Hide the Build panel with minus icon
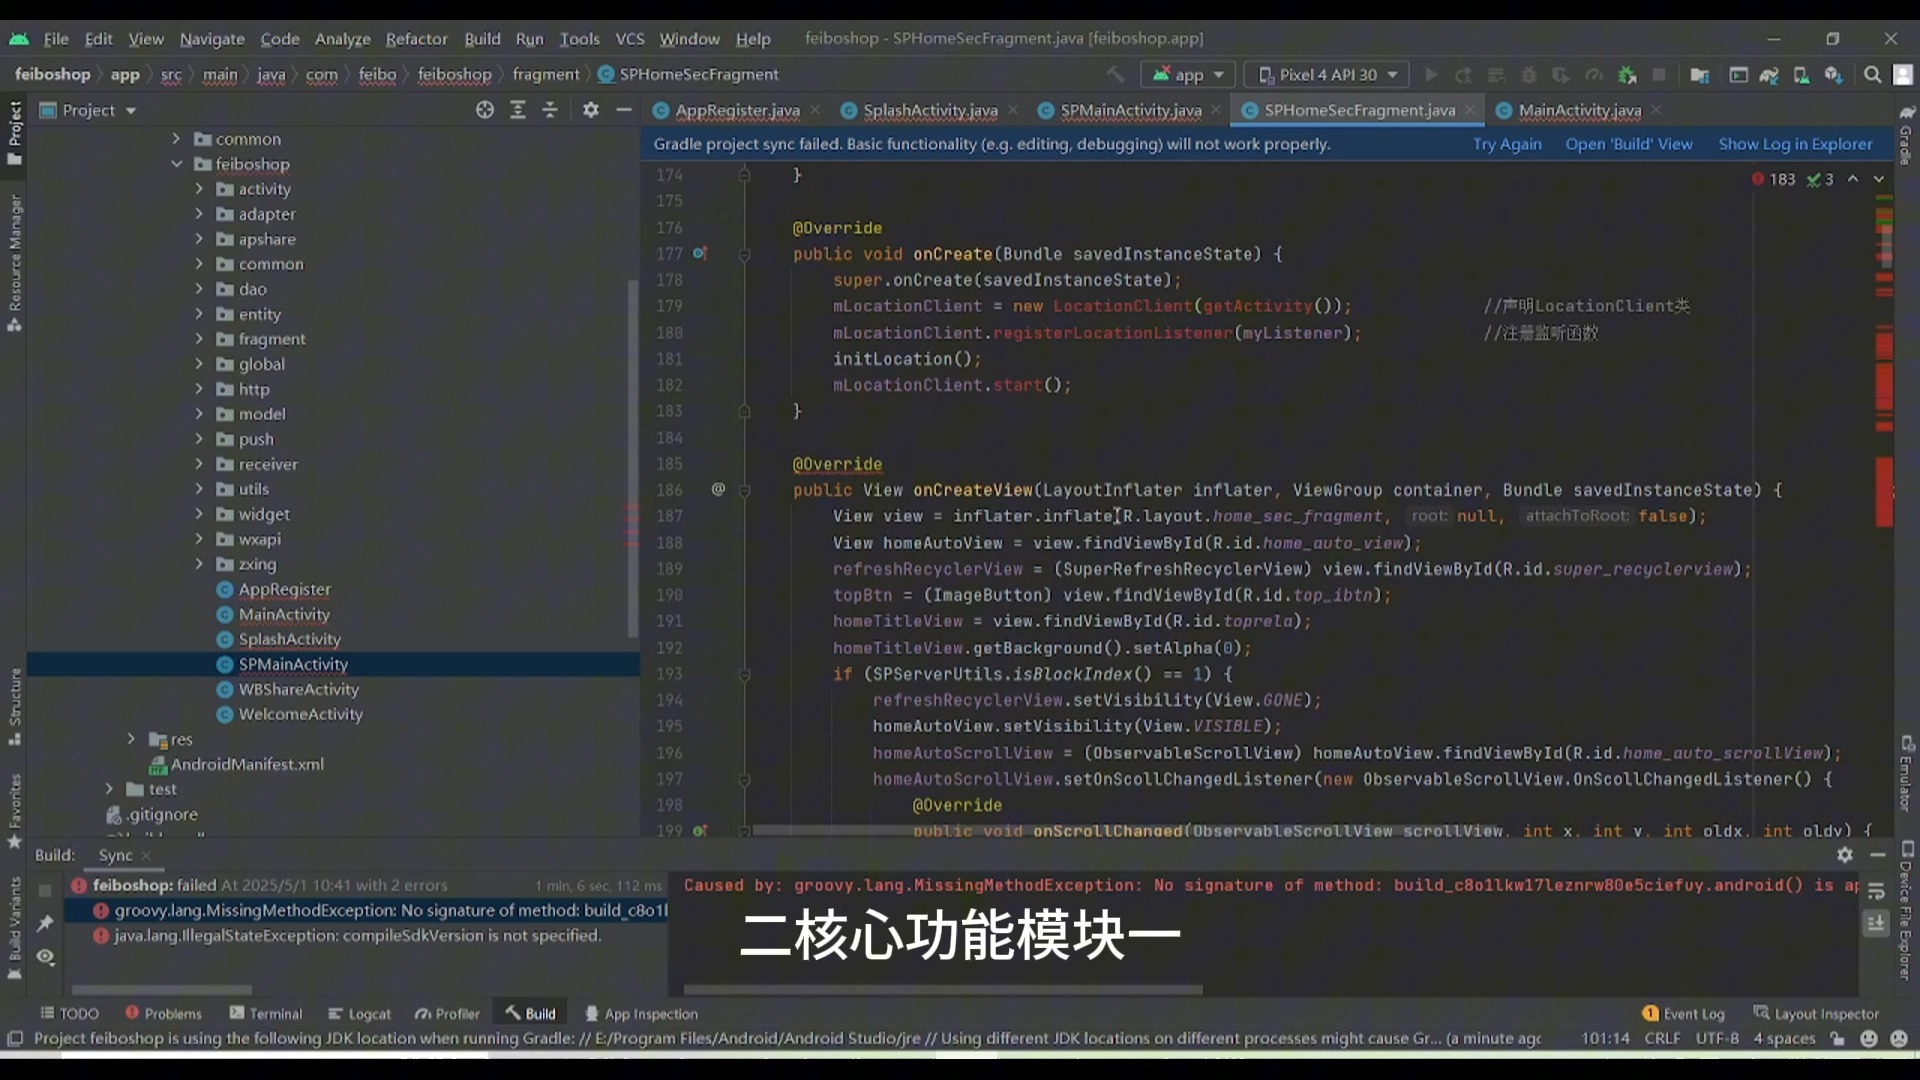This screenshot has height=1080, width=1920. (1878, 855)
